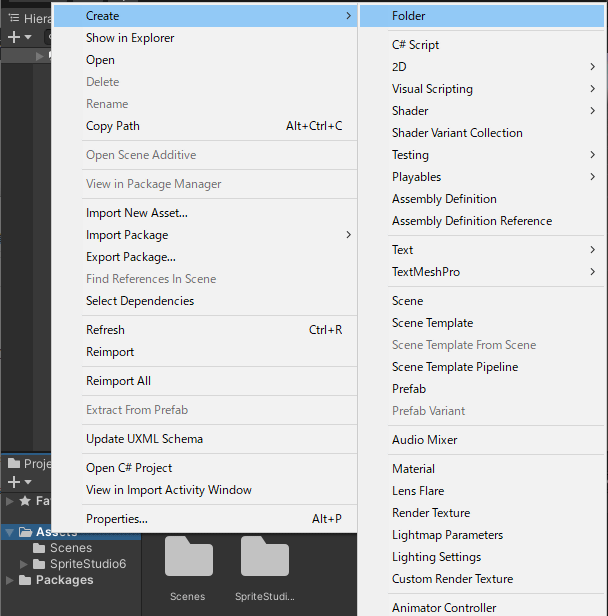
Task: Select Assembly Definition entry
Action: (482, 199)
